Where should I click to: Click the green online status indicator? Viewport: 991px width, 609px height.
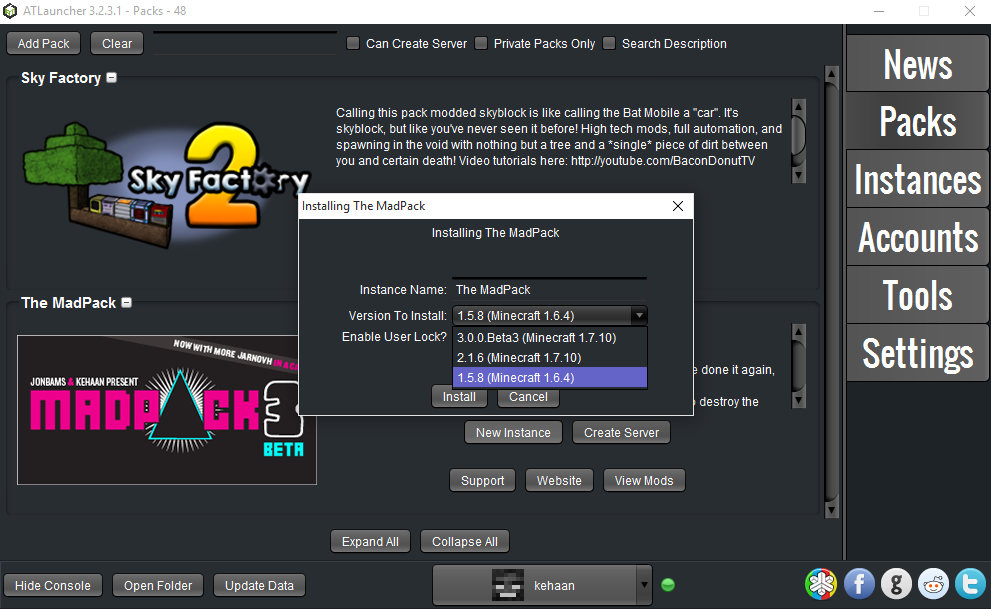click(667, 585)
